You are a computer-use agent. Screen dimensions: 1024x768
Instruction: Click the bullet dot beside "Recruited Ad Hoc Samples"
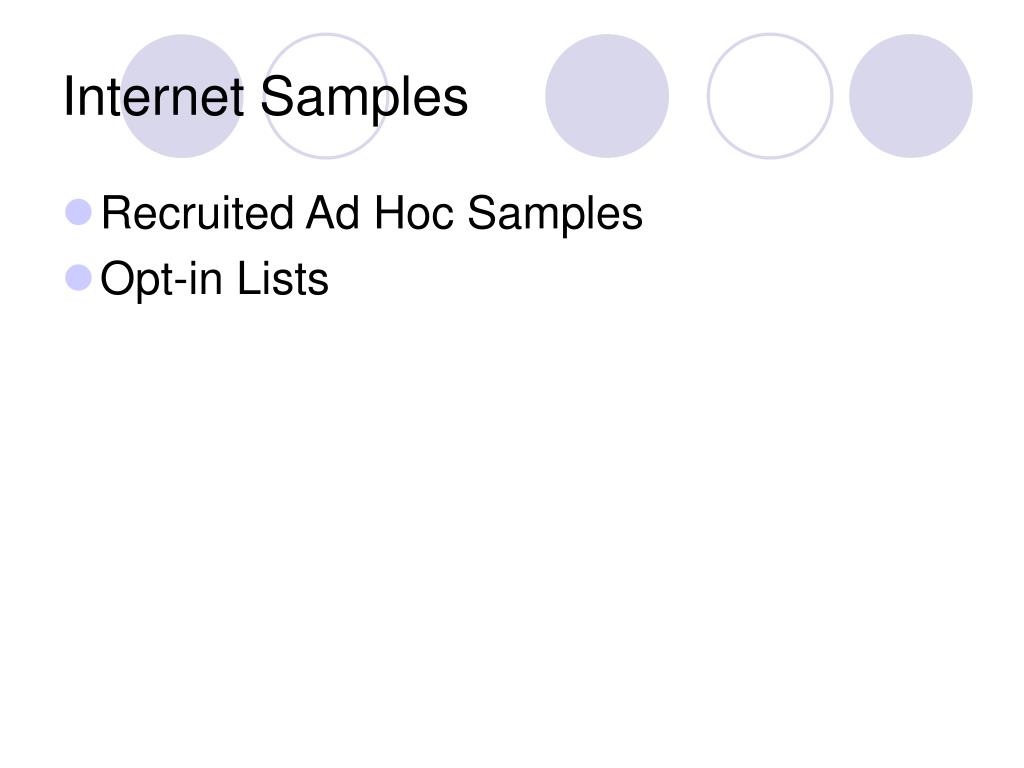click(79, 212)
